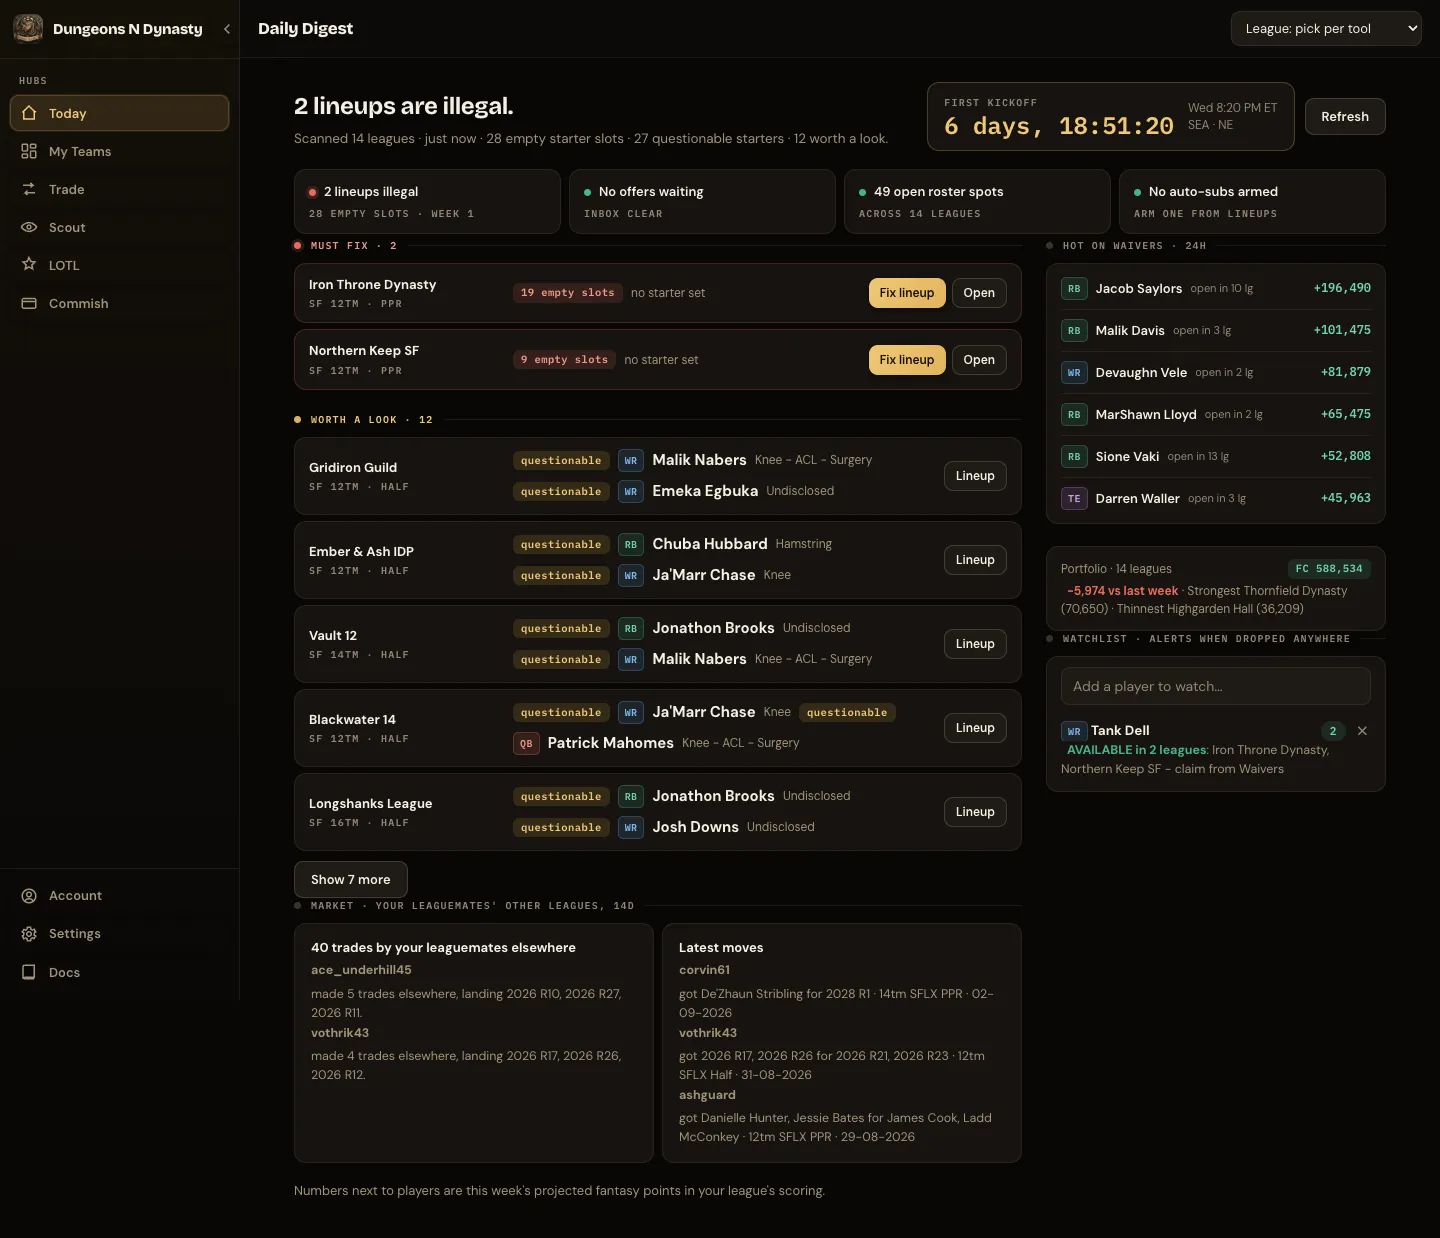Open Lineup for Gridiron Guild

(x=975, y=476)
